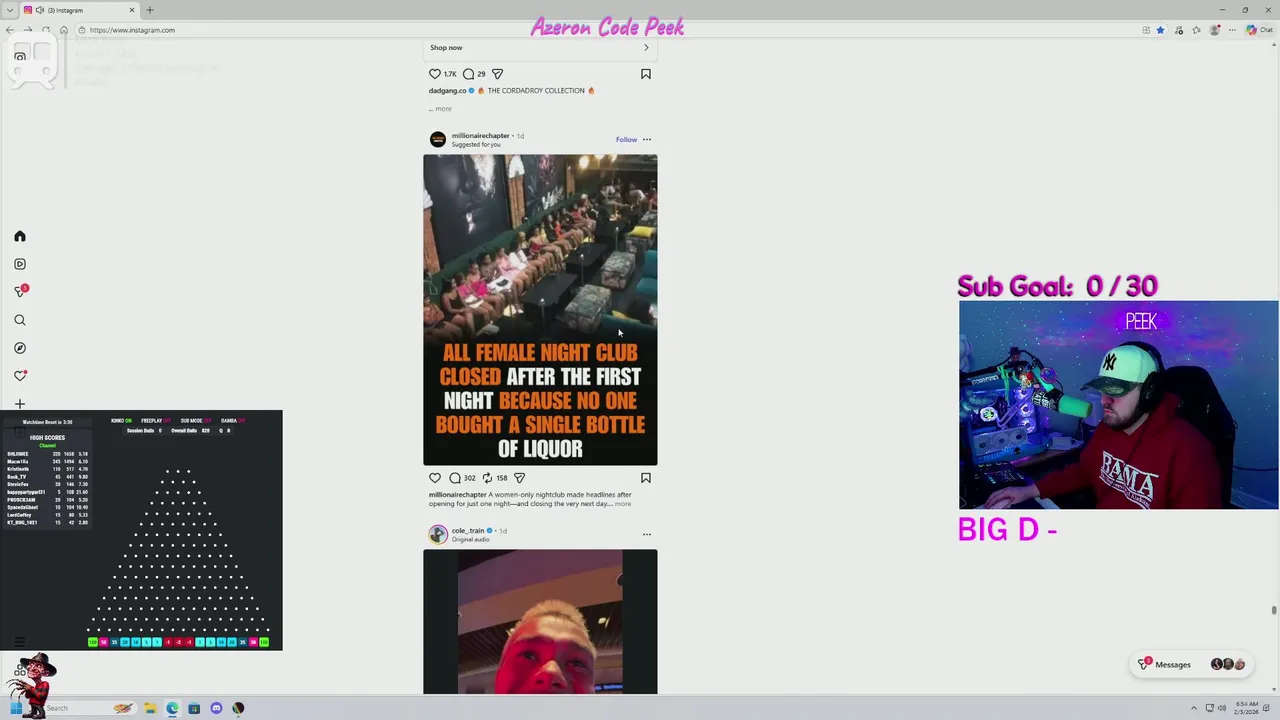This screenshot has height=720, width=1280.
Task: Close the Instagram browser tab
Action: [x=131, y=10]
